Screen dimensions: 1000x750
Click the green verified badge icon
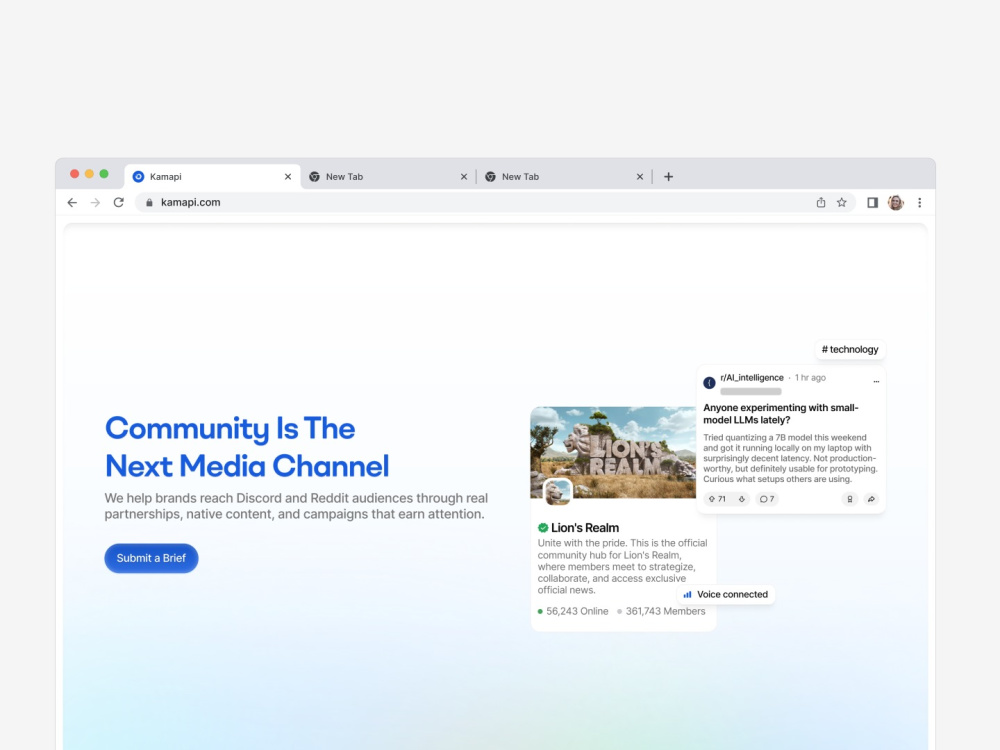543,527
